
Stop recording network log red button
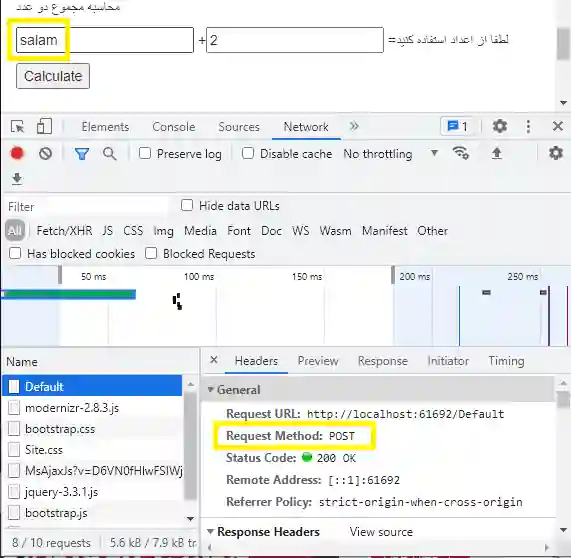click(17, 154)
